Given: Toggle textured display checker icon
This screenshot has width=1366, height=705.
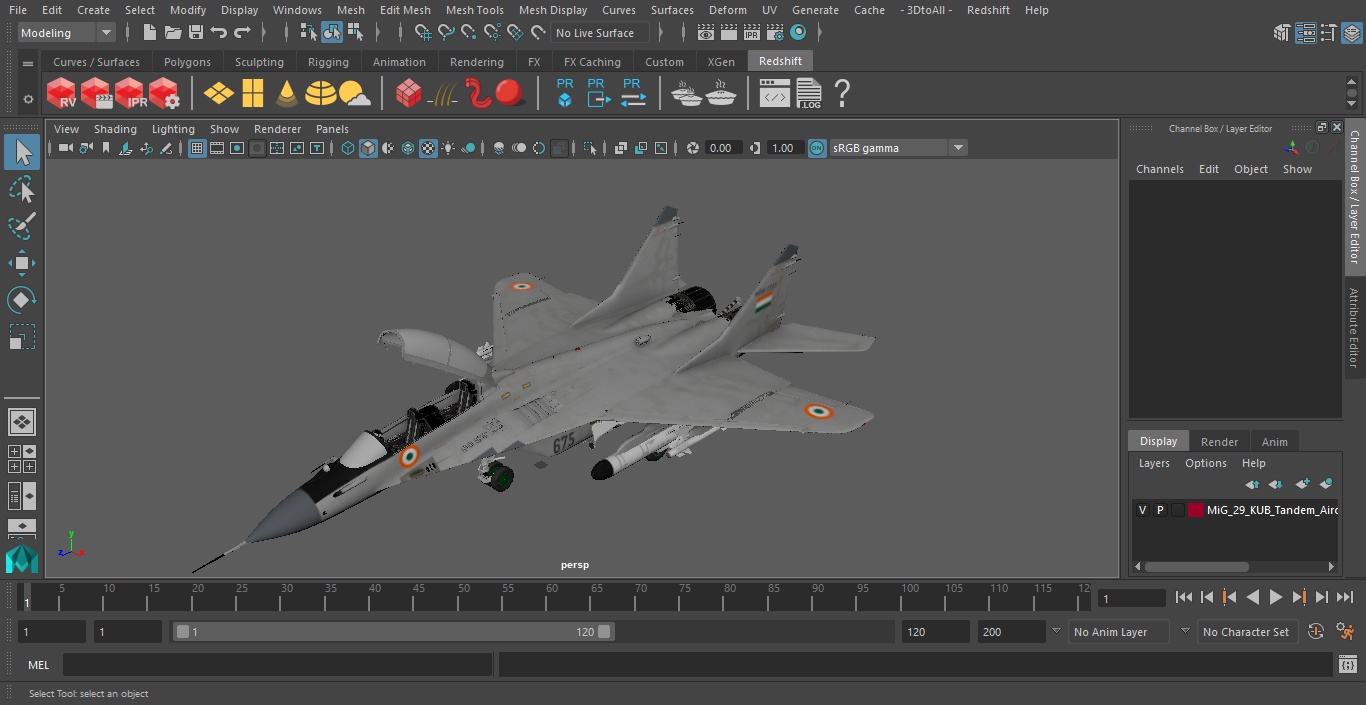Looking at the screenshot, I should point(428,148).
